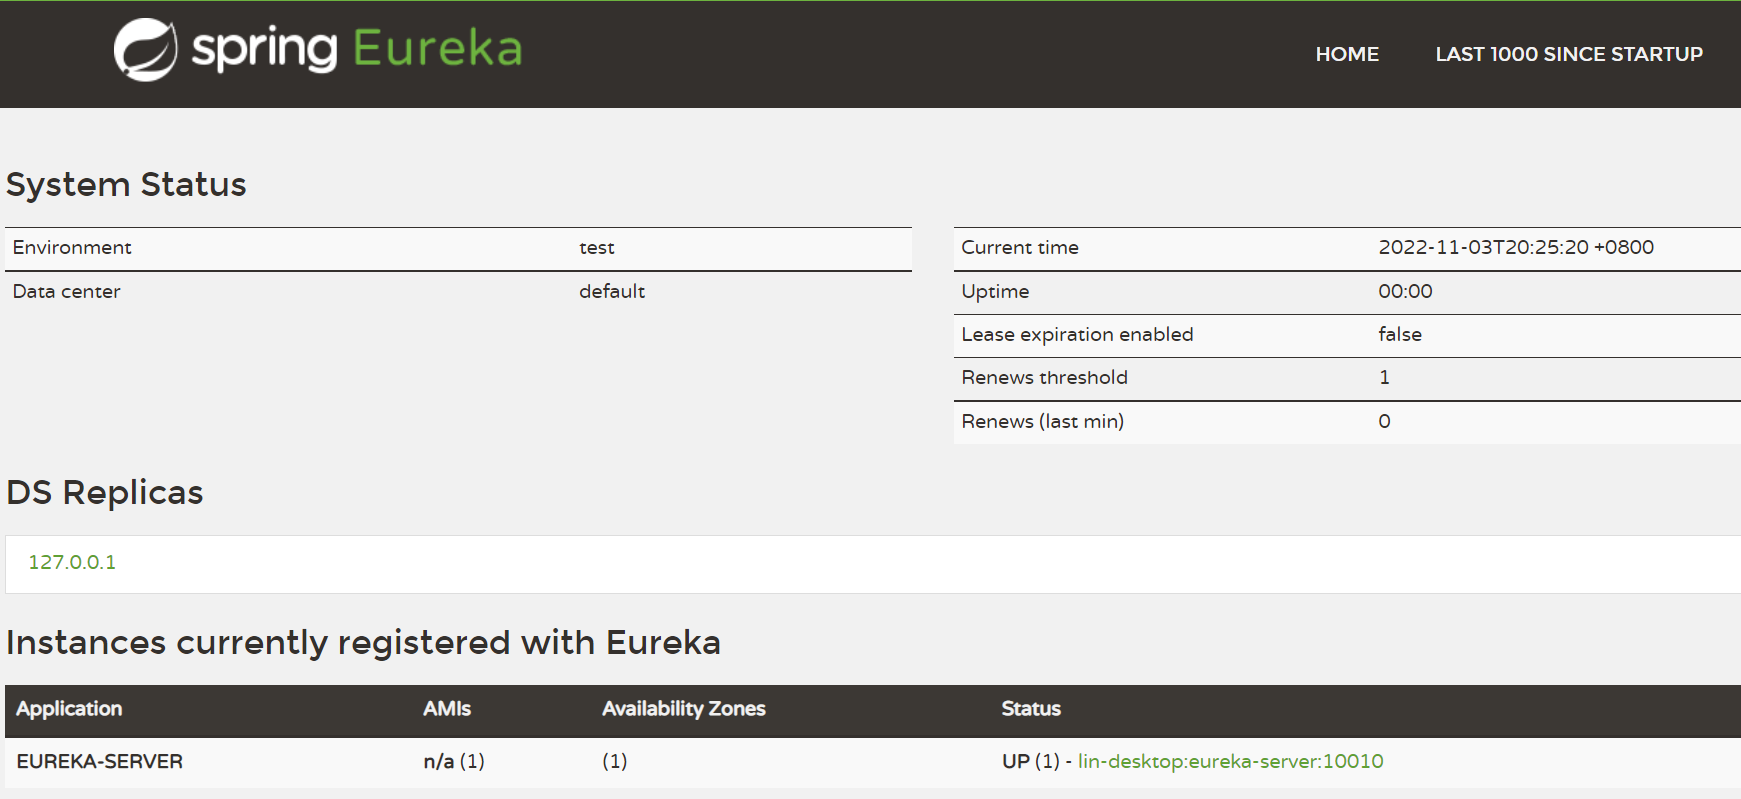Select the Renews threshold label
The width and height of the screenshot is (1741, 799).
tap(1044, 377)
